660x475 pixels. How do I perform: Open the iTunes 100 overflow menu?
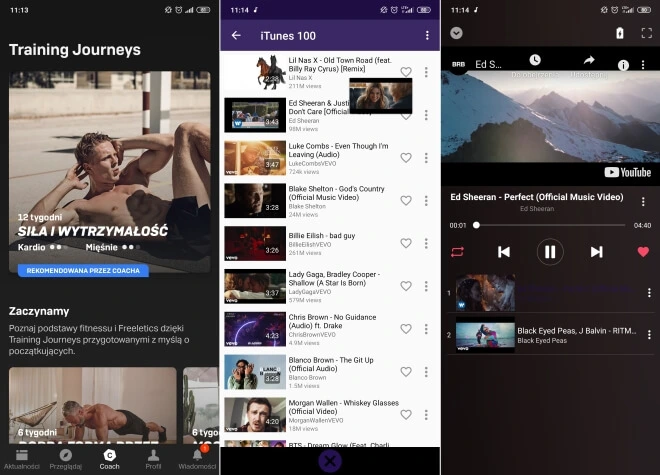427,35
